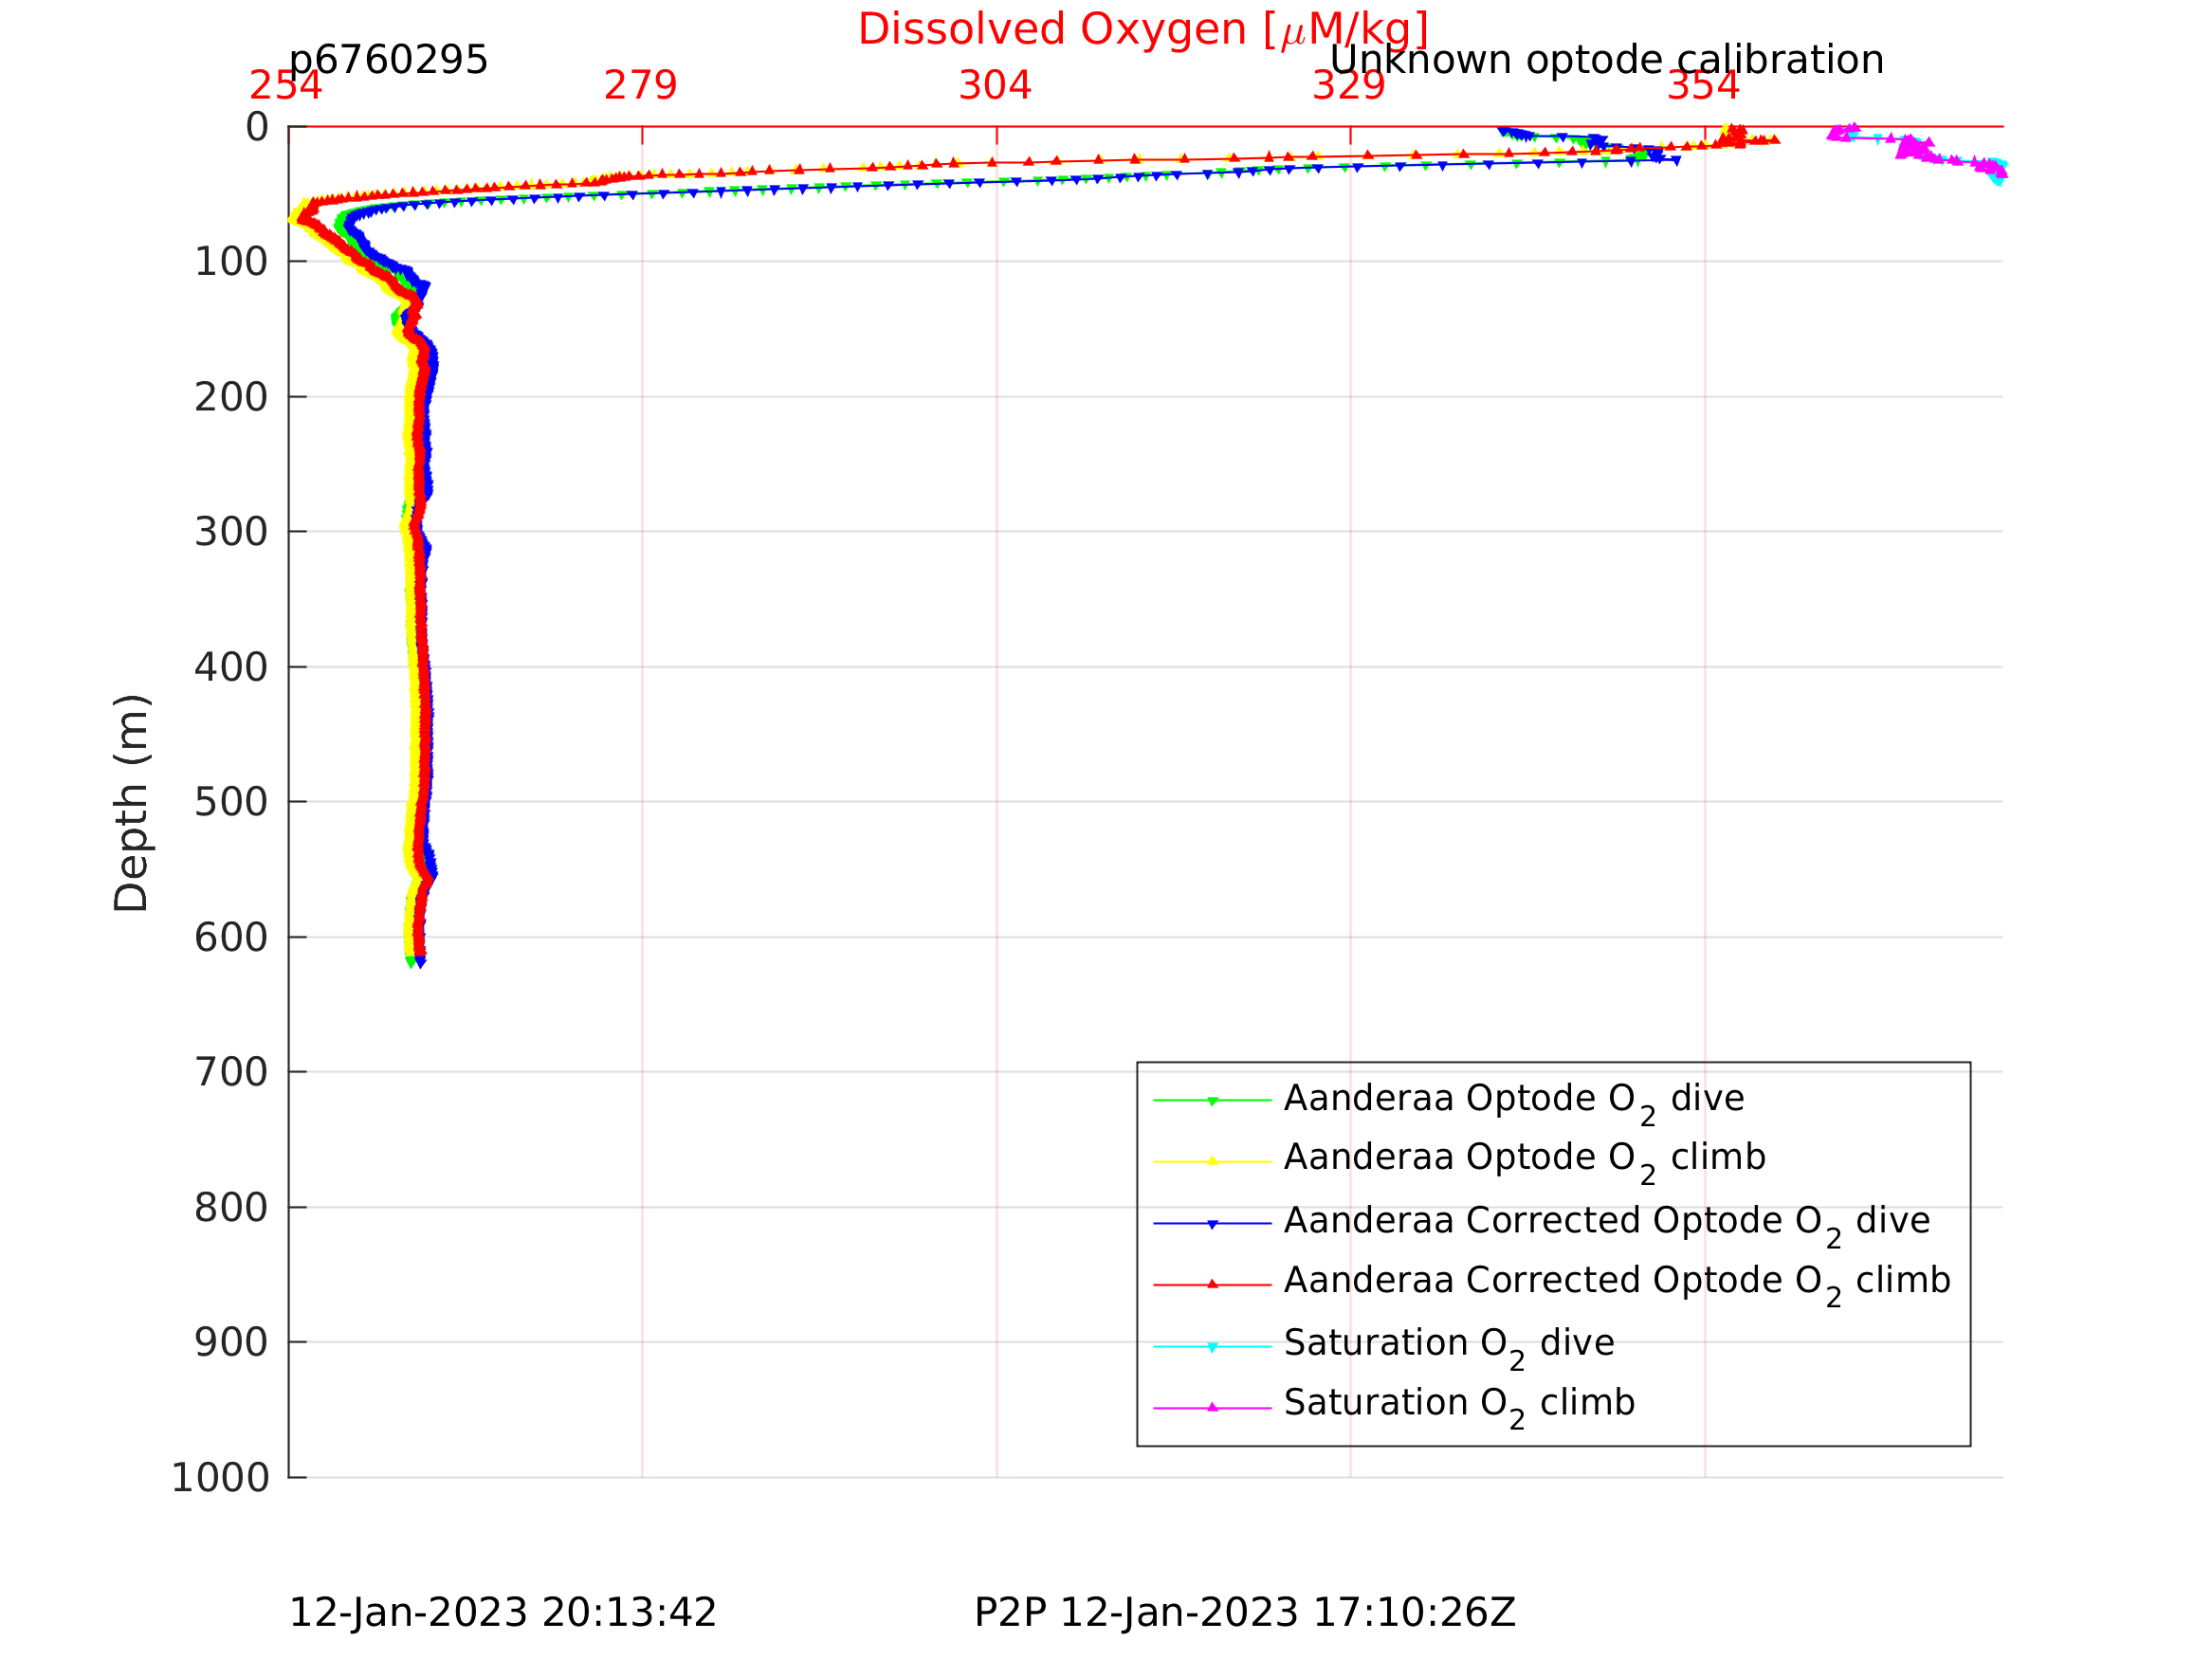This screenshot has width=2212, height=1659.
Task: Click the '900' depth tick label
Action: click(231, 1343)
